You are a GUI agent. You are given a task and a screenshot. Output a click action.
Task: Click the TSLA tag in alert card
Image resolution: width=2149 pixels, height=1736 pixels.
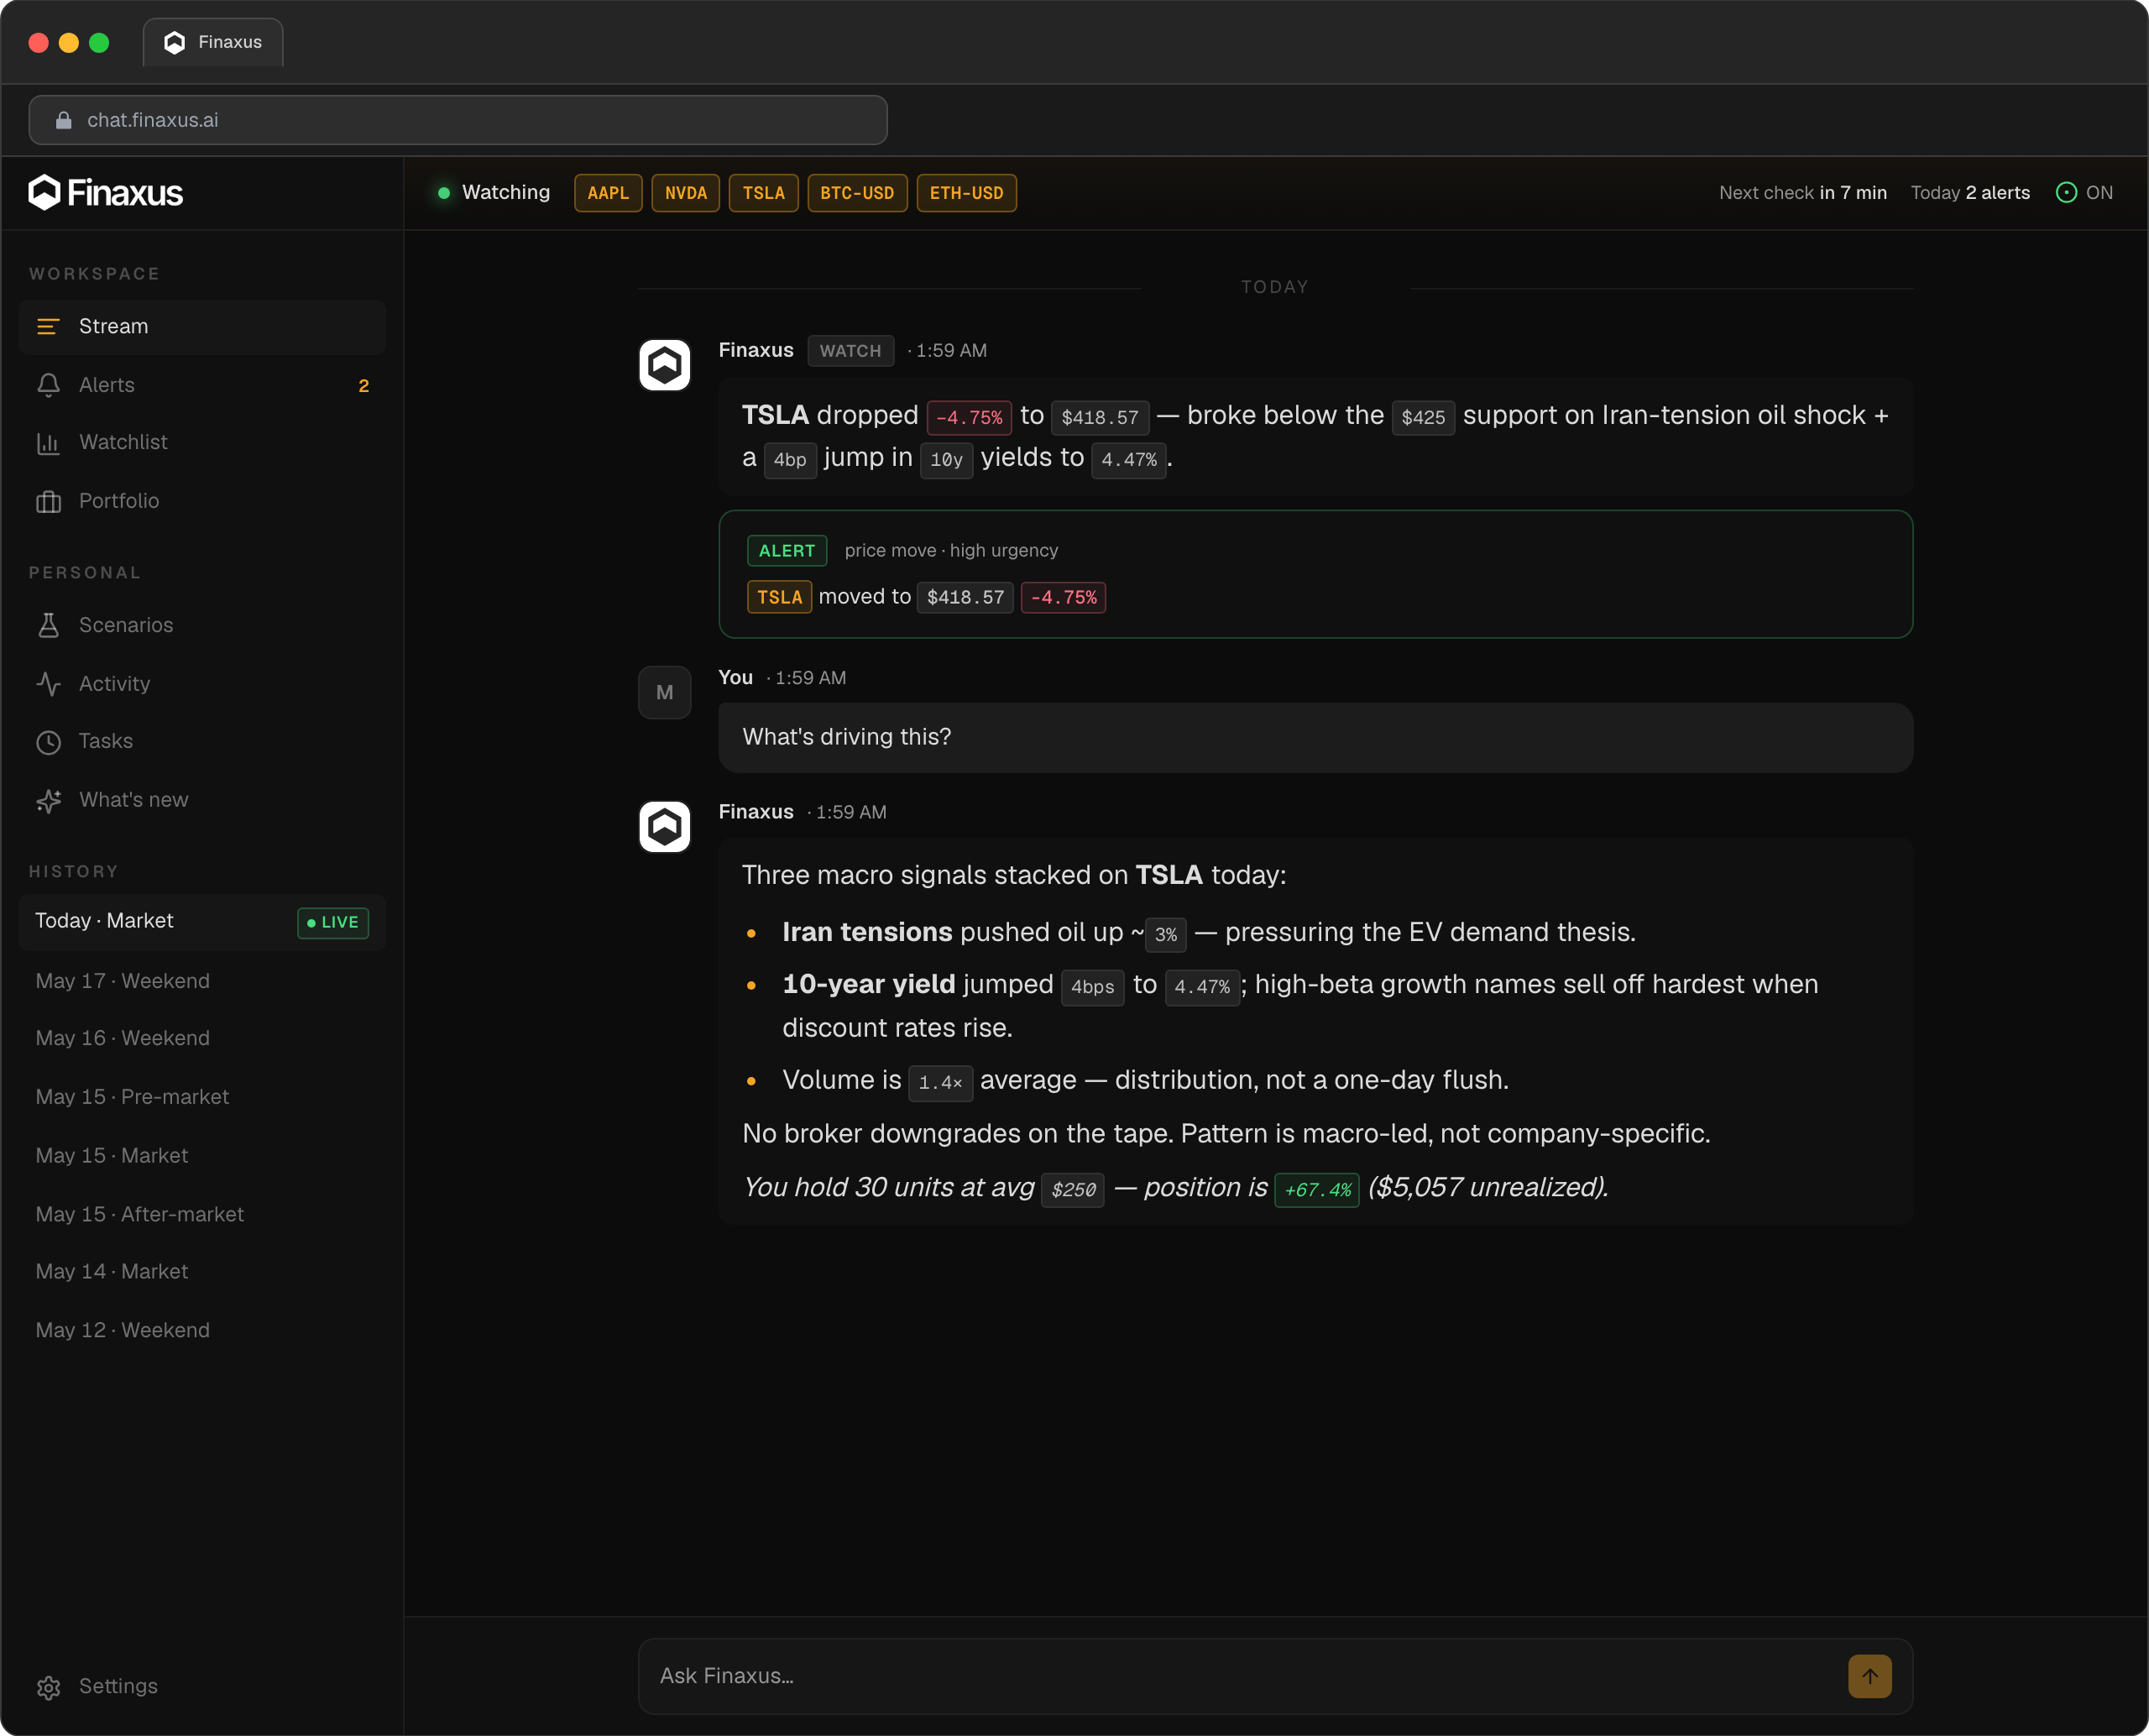(779, 597)
